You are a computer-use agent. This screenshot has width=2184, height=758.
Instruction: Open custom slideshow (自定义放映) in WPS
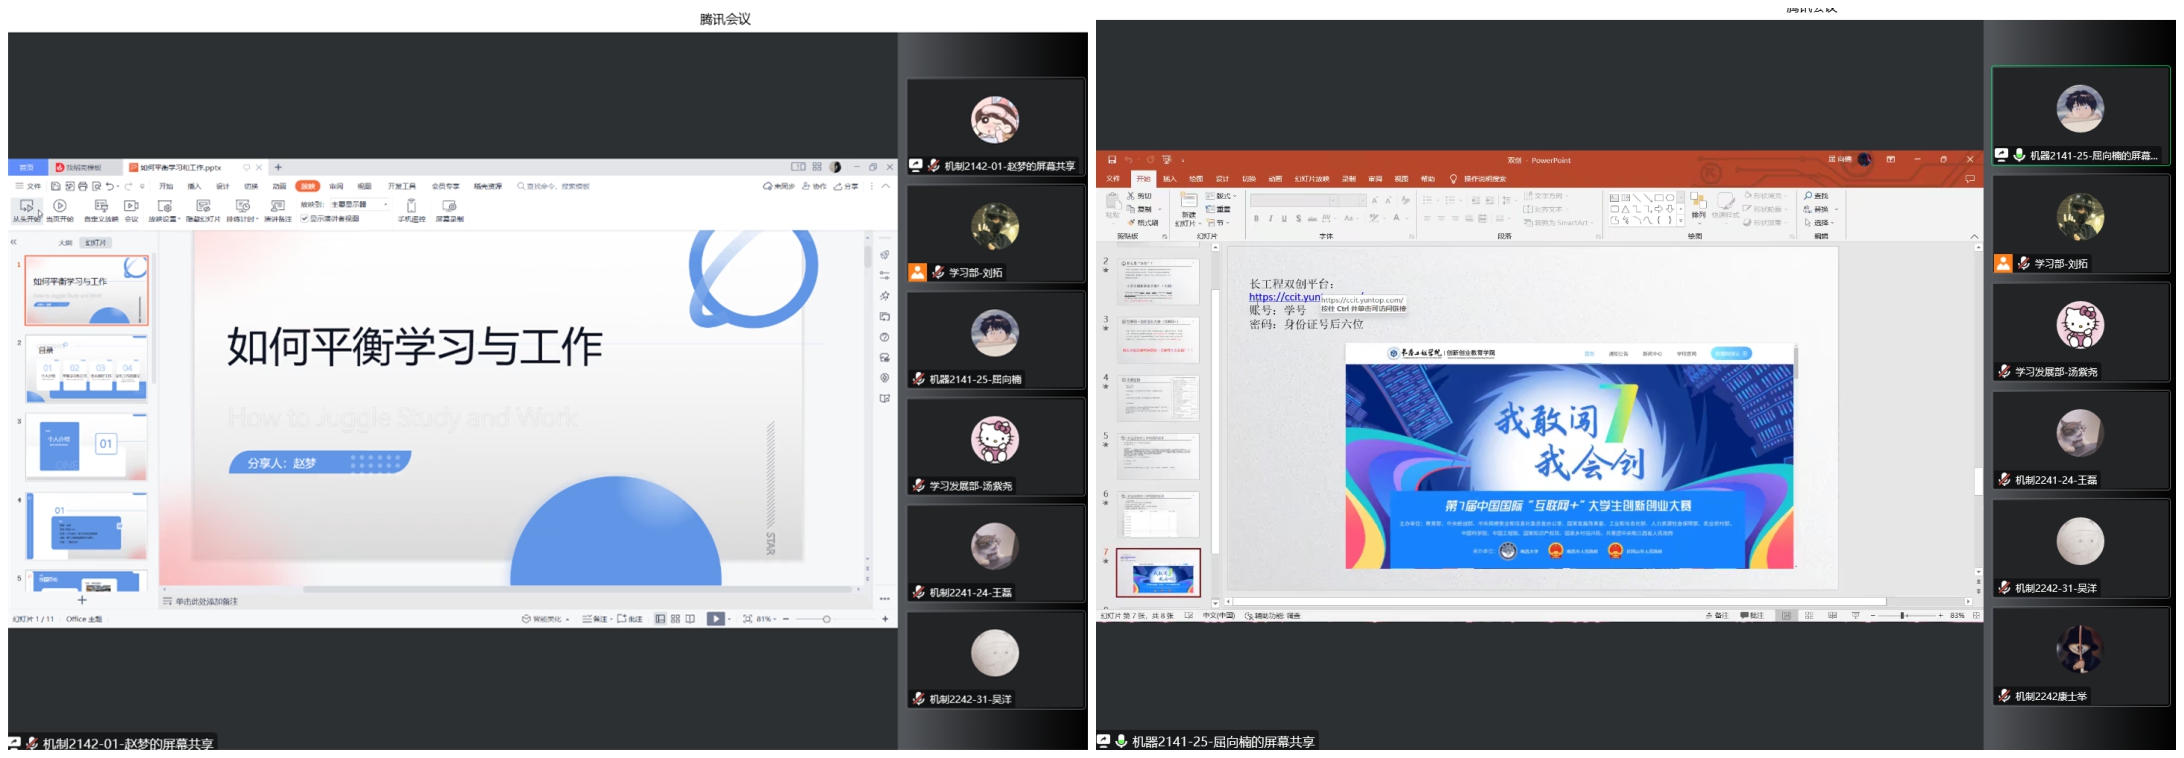pyautogui.click(x=101, y=209)
